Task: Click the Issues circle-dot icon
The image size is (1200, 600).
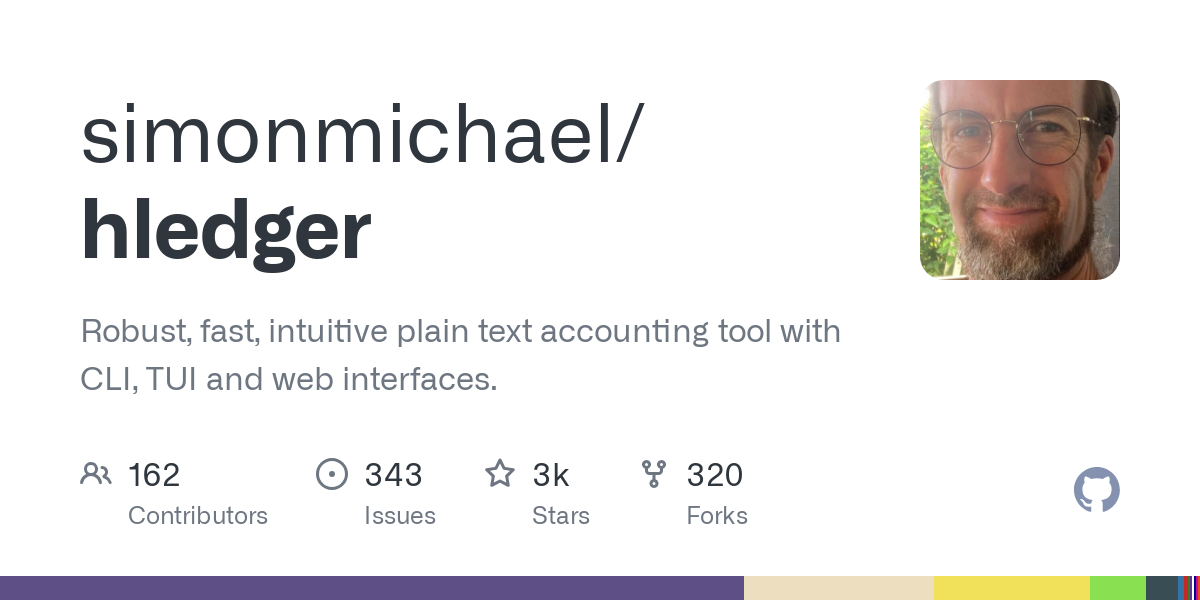Action: click(x=331, y=474)
